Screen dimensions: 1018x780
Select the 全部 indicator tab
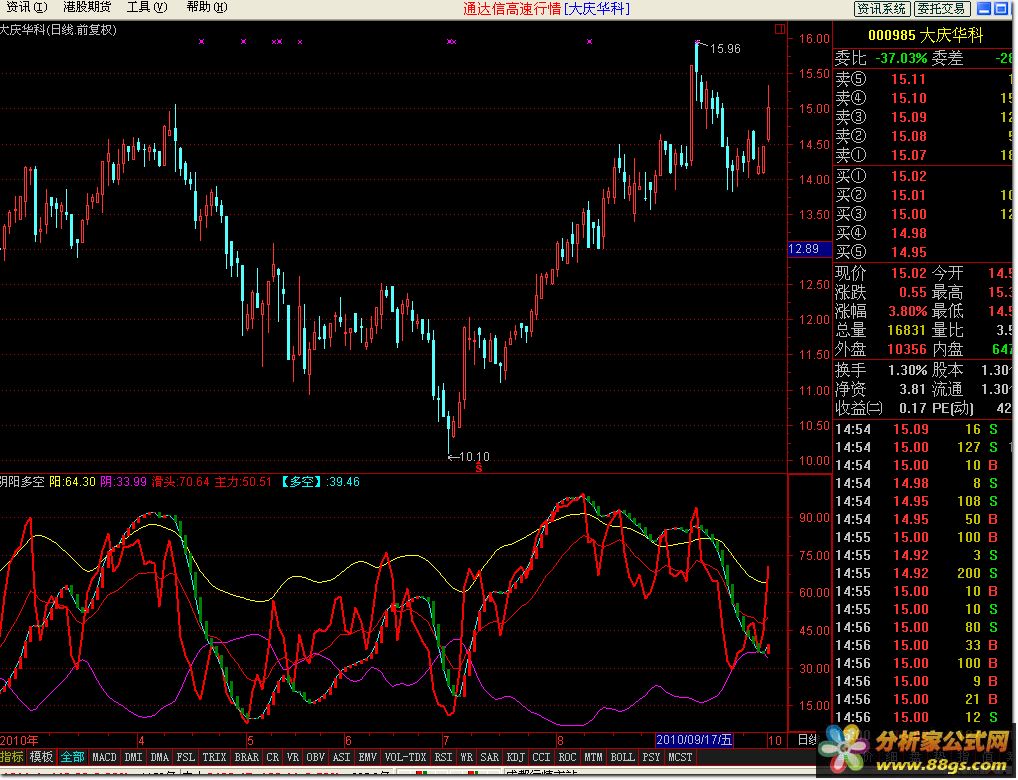tap(73, 757)
